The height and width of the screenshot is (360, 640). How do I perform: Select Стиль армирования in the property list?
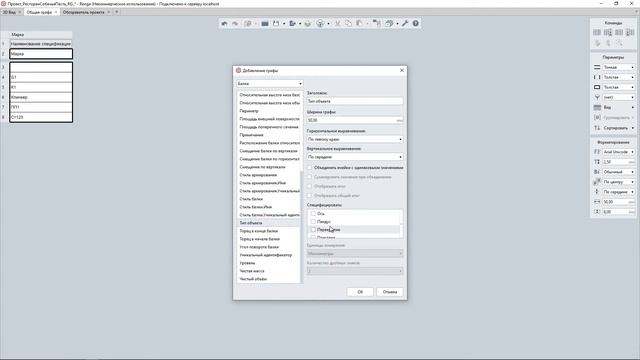(258, 175)
